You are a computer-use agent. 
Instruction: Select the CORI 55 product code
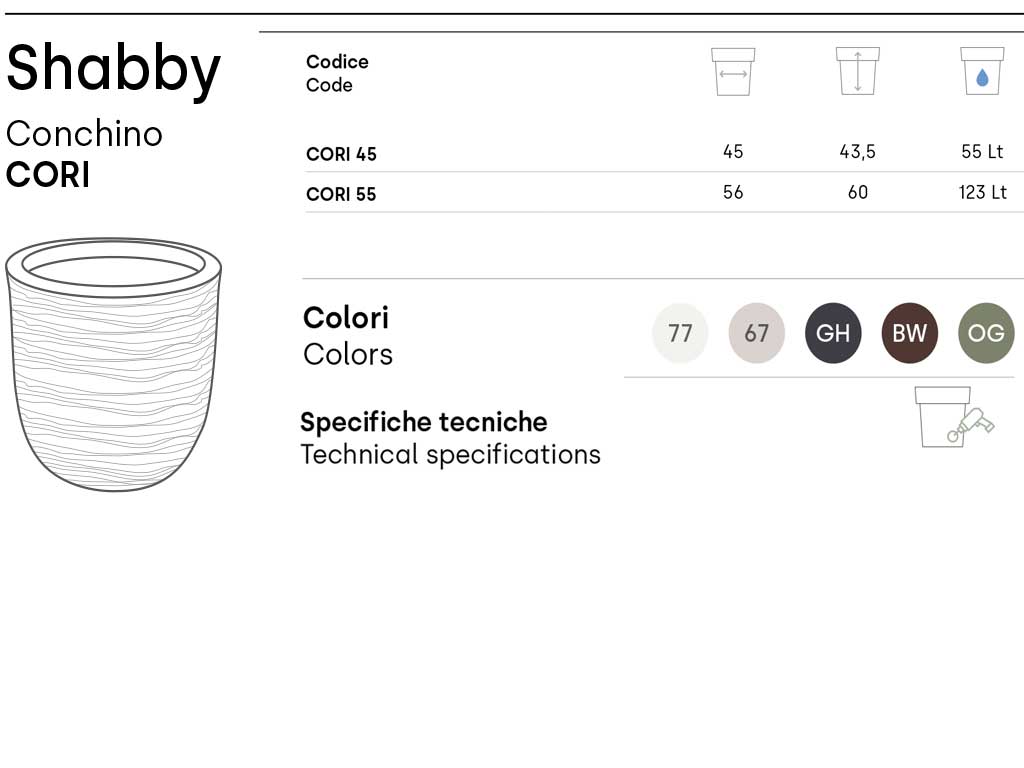click(x=341, y=194)
